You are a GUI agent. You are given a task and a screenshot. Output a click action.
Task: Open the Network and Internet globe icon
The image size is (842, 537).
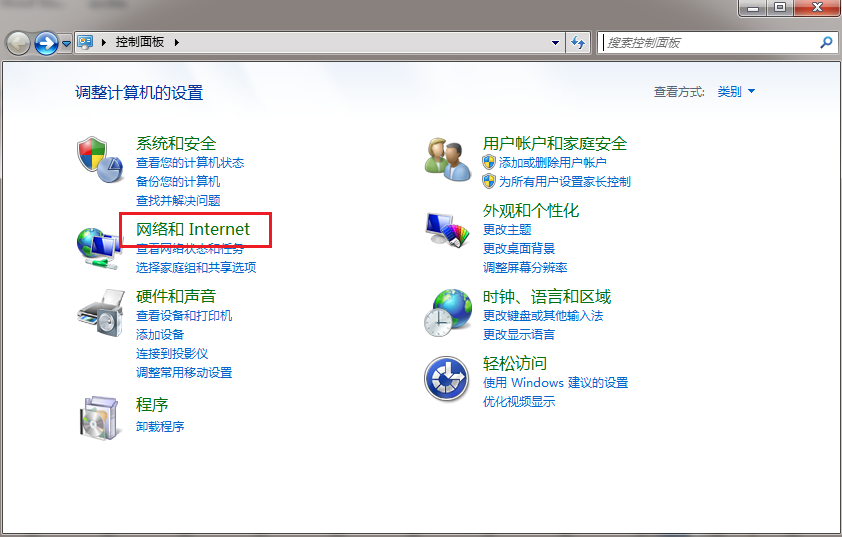pos(98,248)
